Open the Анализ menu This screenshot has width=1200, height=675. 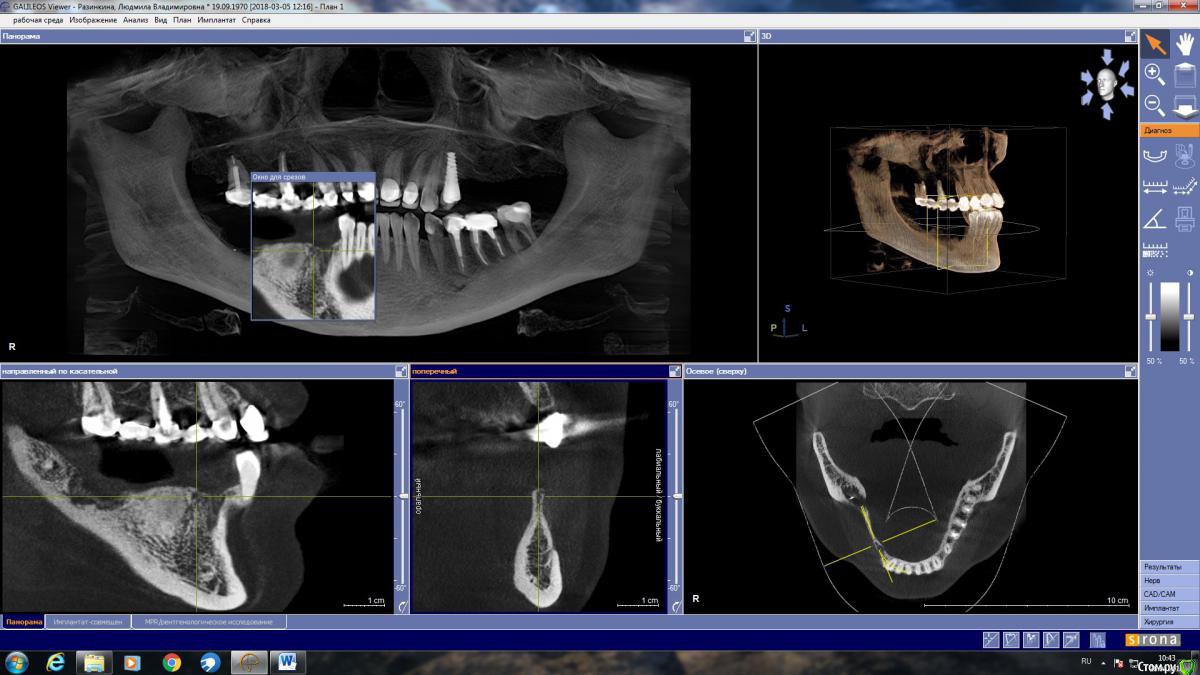coord(135,20)
